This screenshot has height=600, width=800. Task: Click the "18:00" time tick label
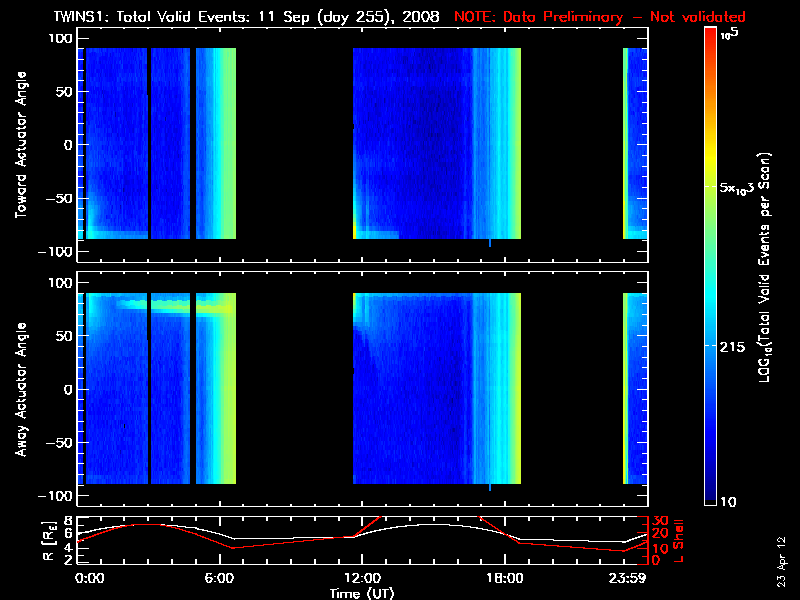point(505,579)
